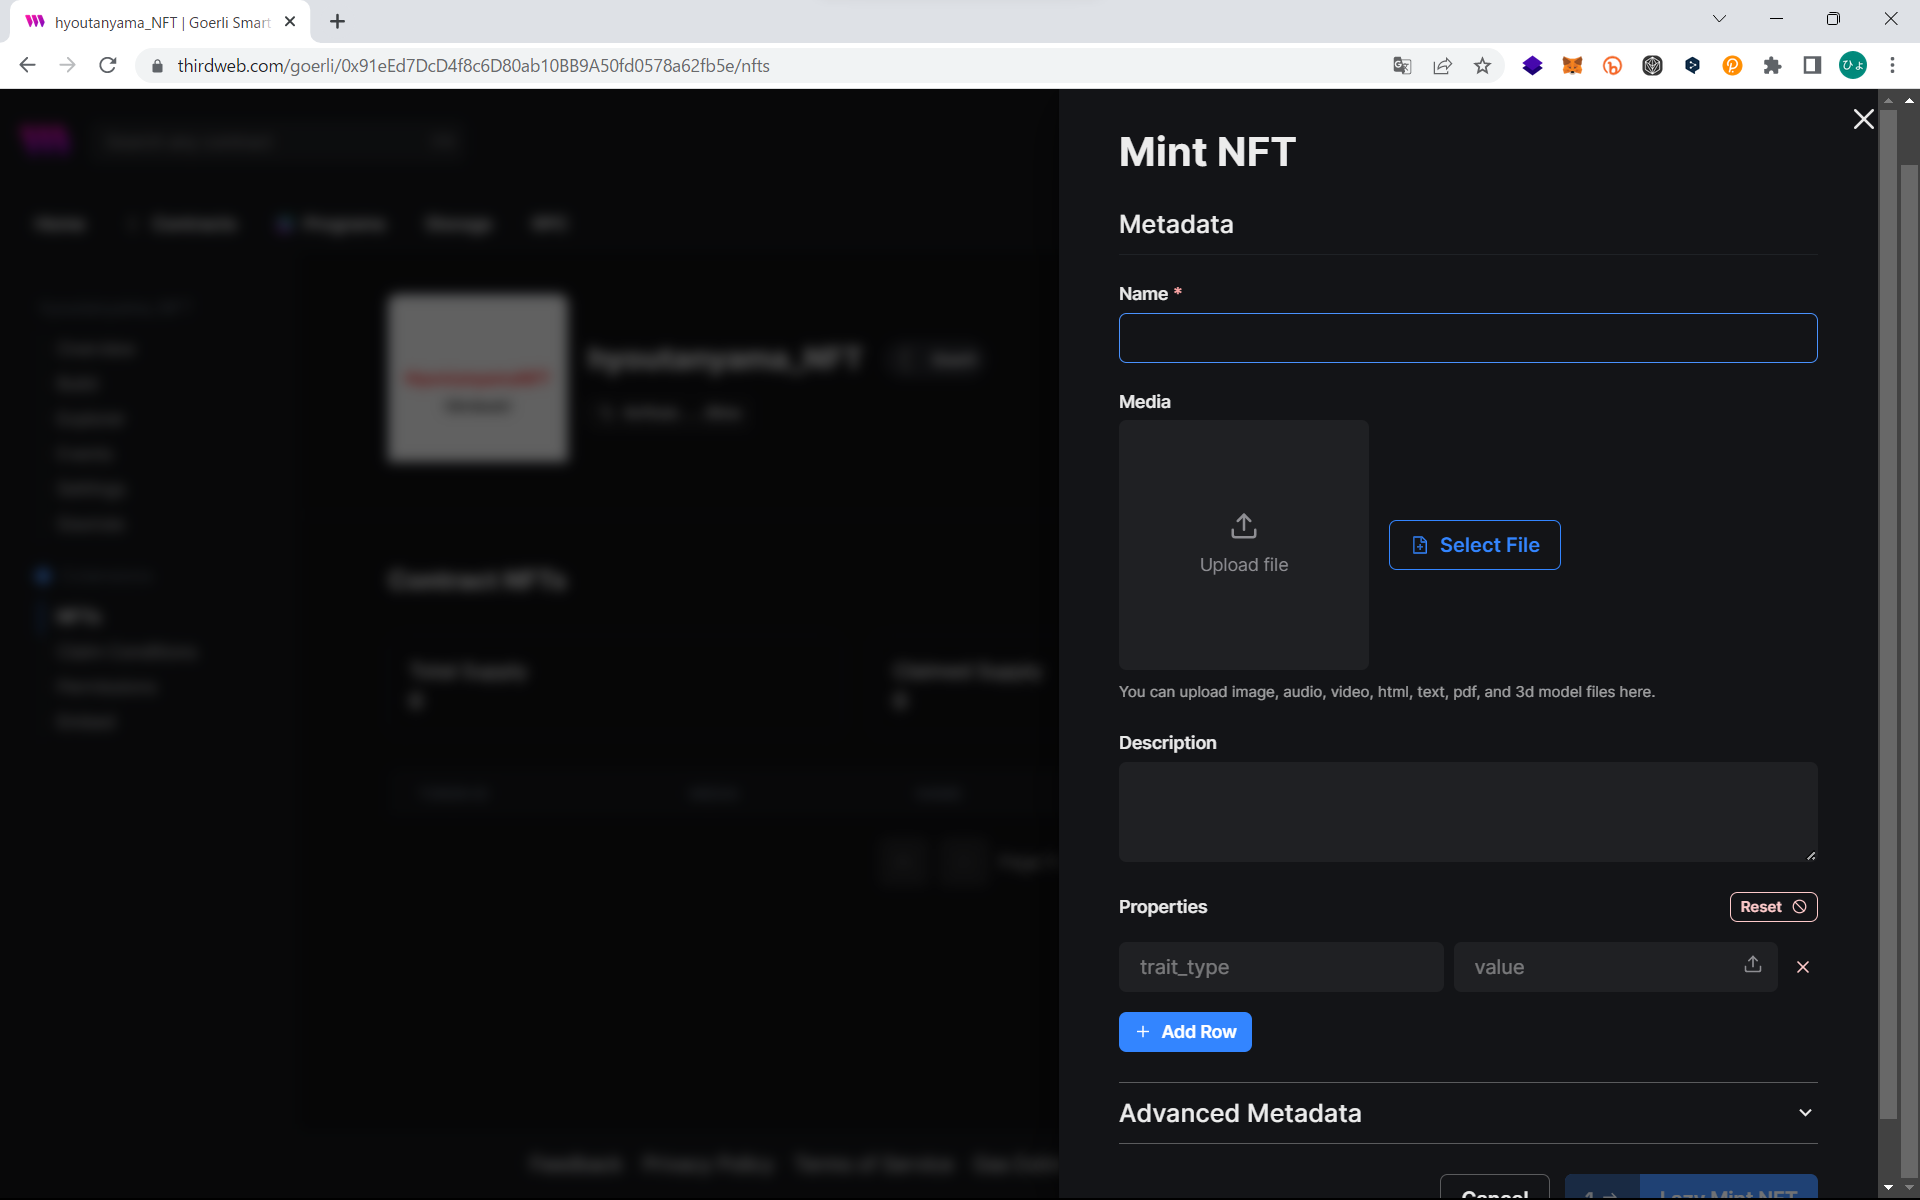Open MetaMask fox extension
Viewport: 1920px width, 1200px height.
pos(1572,66)
